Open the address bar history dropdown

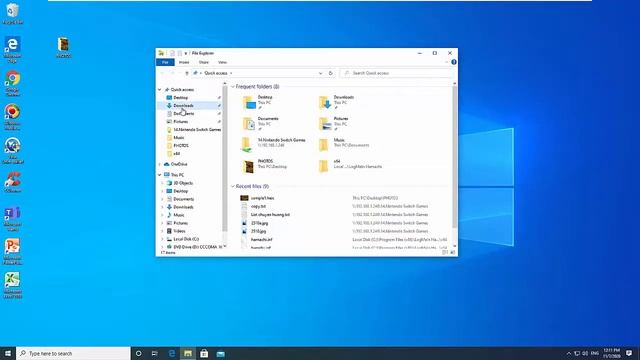tap(320, 73)
